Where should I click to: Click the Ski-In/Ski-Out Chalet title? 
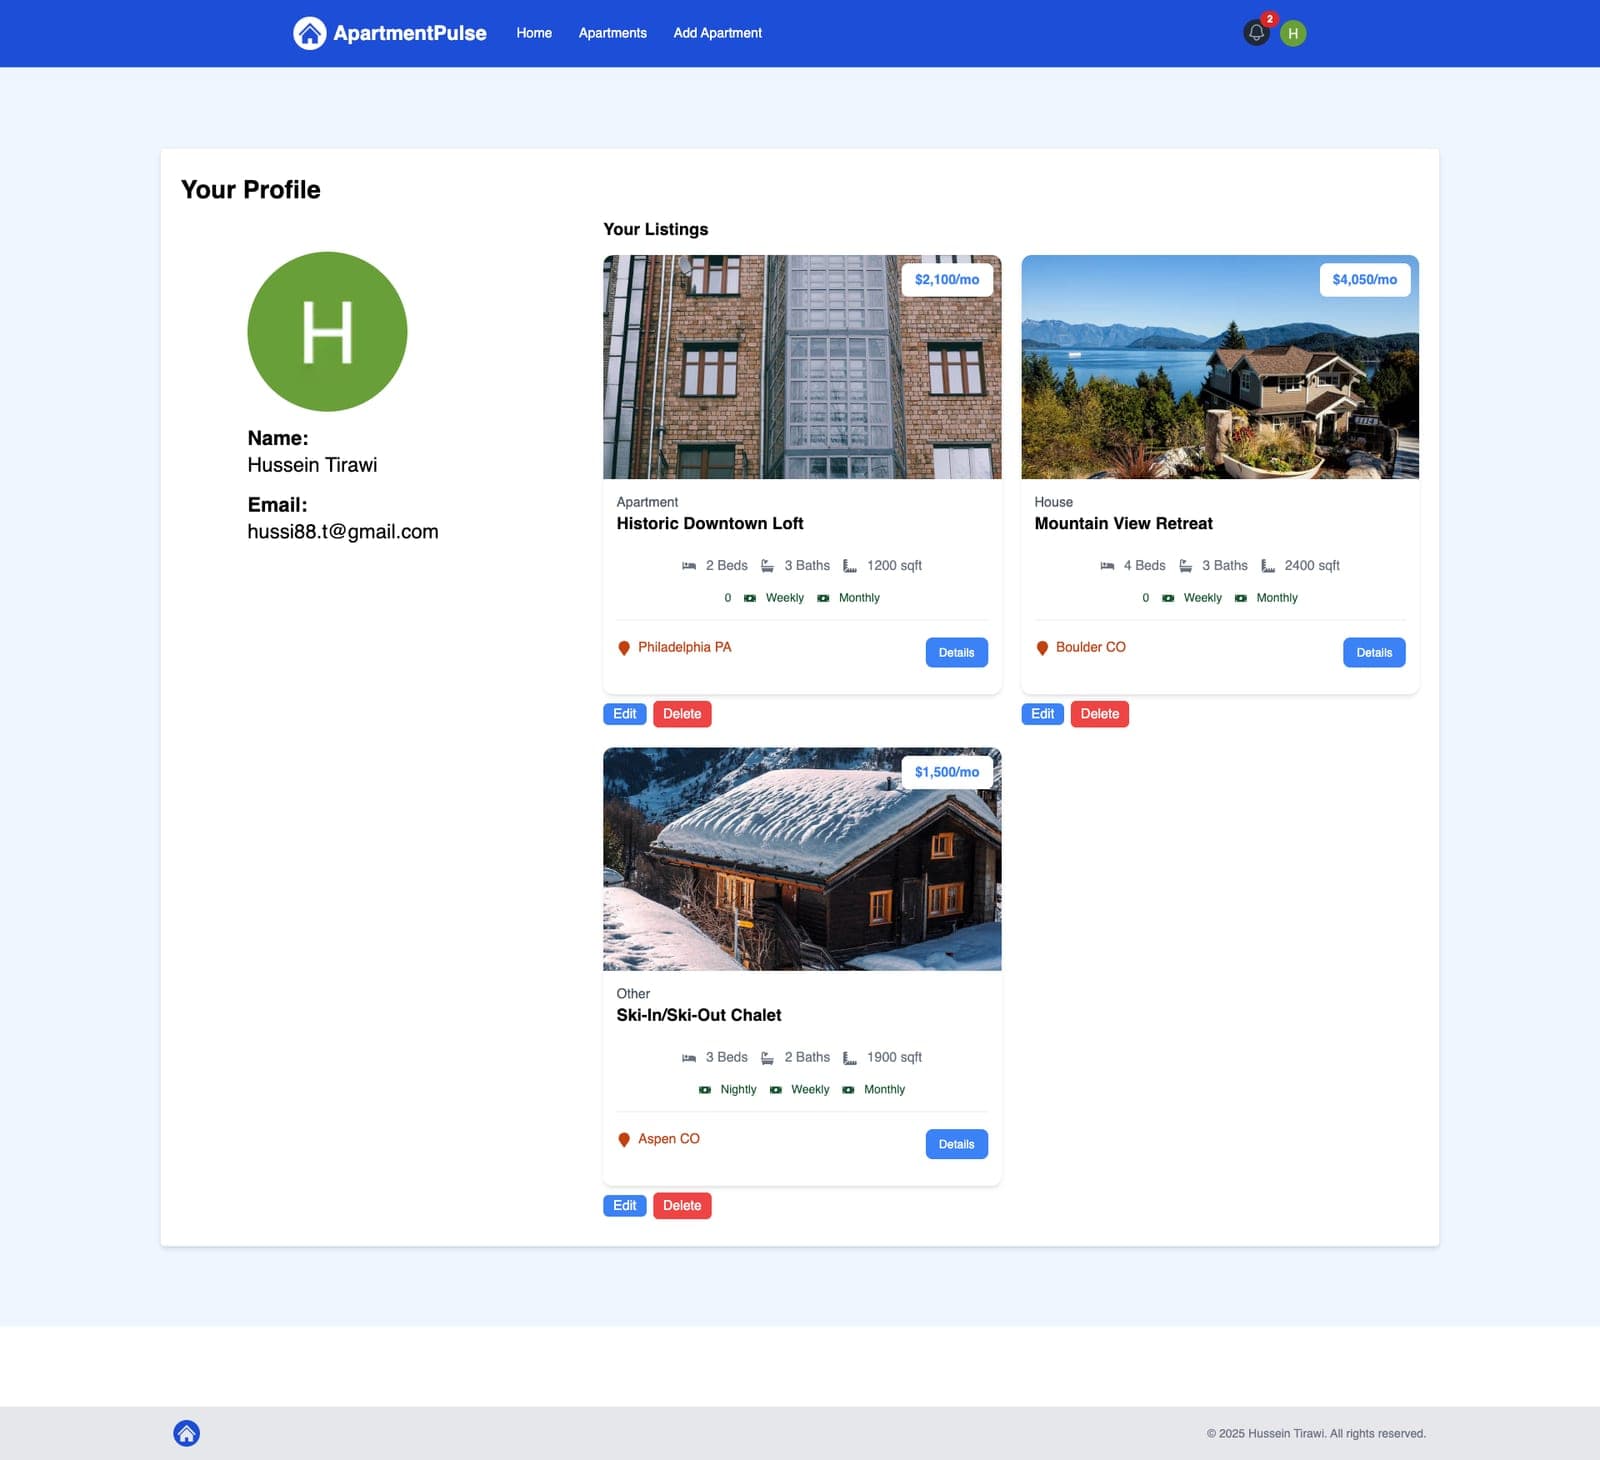[699, 1016]
